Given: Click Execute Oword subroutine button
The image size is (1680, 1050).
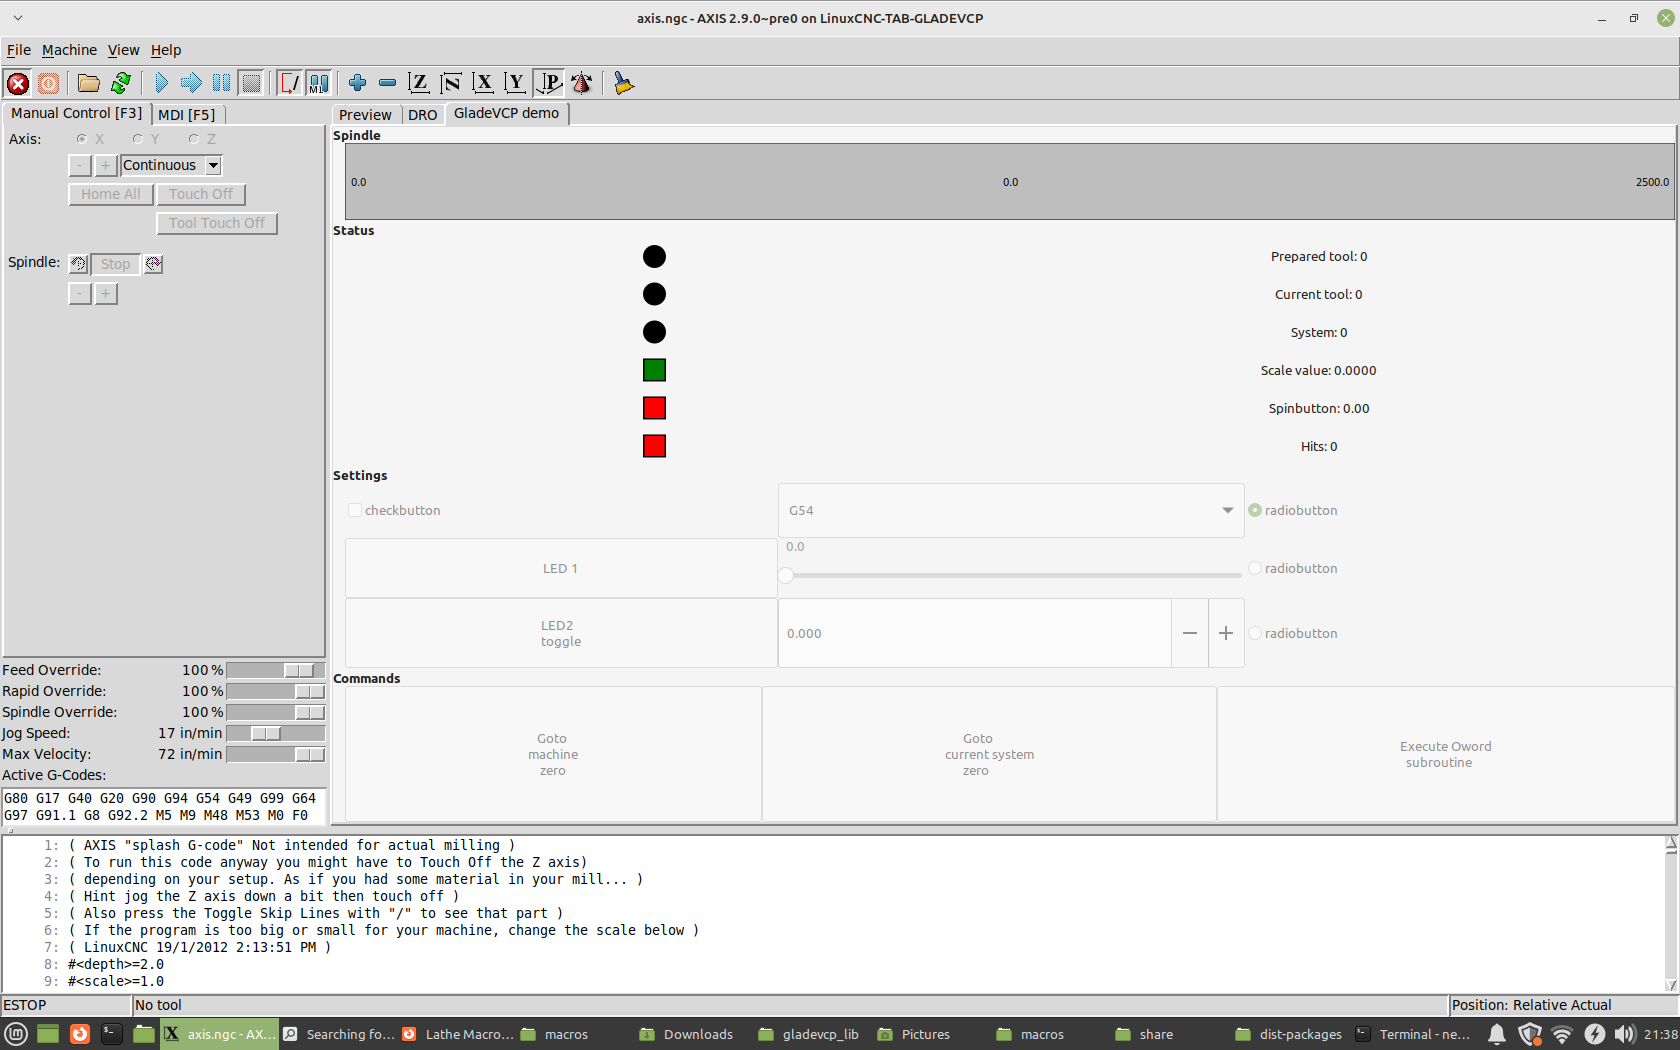Looking at the screenshot, I should (1446, 754).
